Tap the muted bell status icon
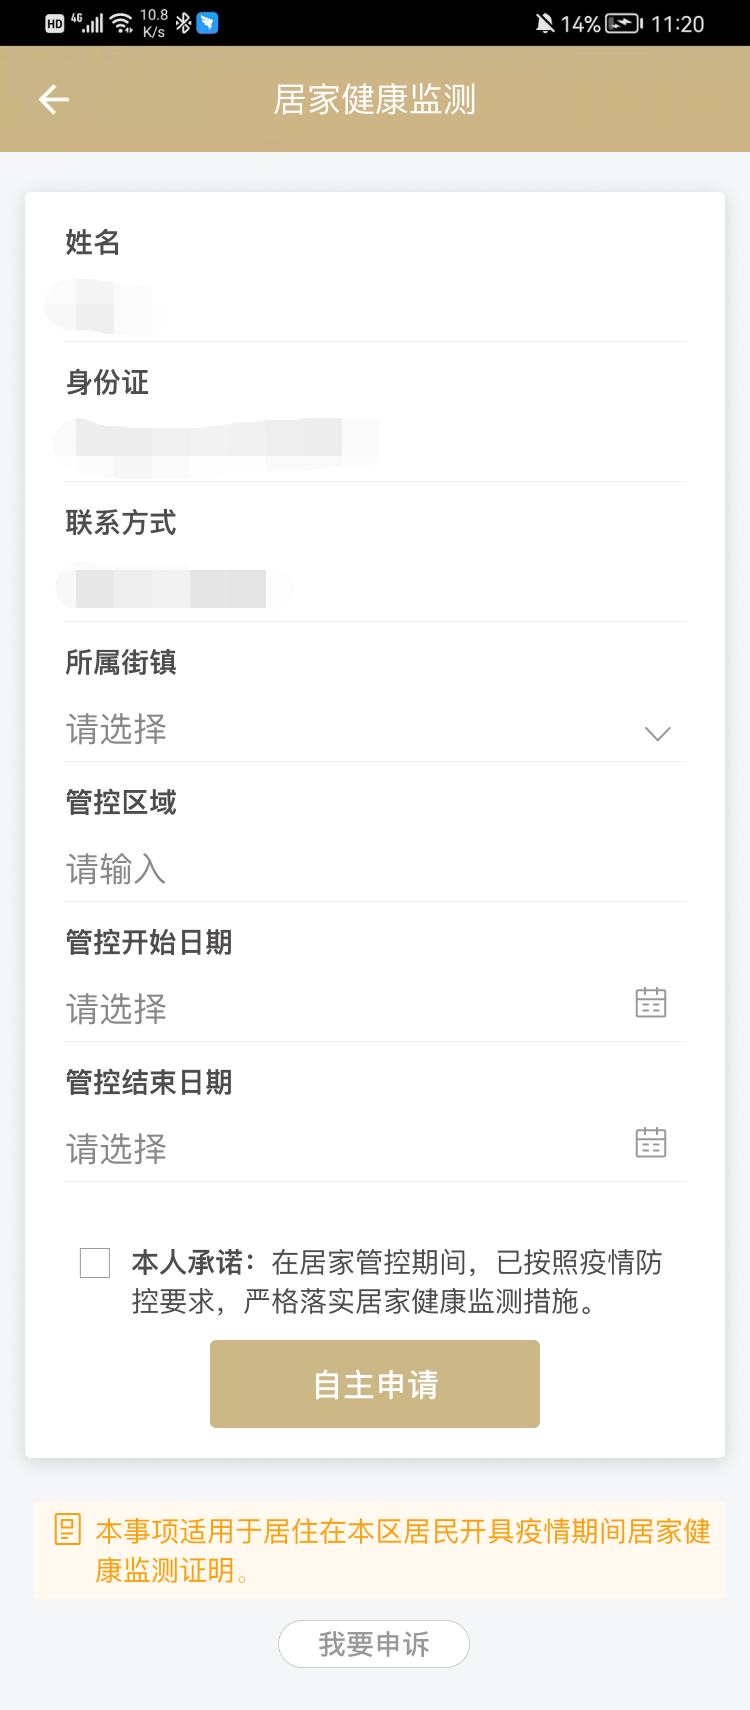The width and height of the screenshot is (750, 1710). click(544, 23)
